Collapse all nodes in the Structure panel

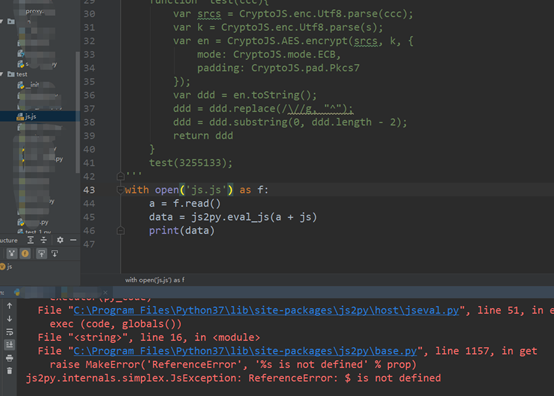(43, 240)
